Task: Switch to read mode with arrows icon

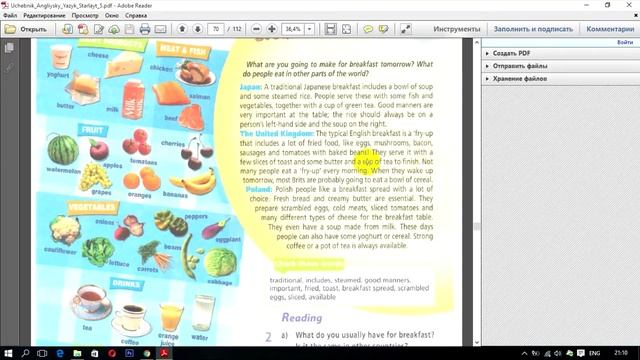Action: coord(405,29)
